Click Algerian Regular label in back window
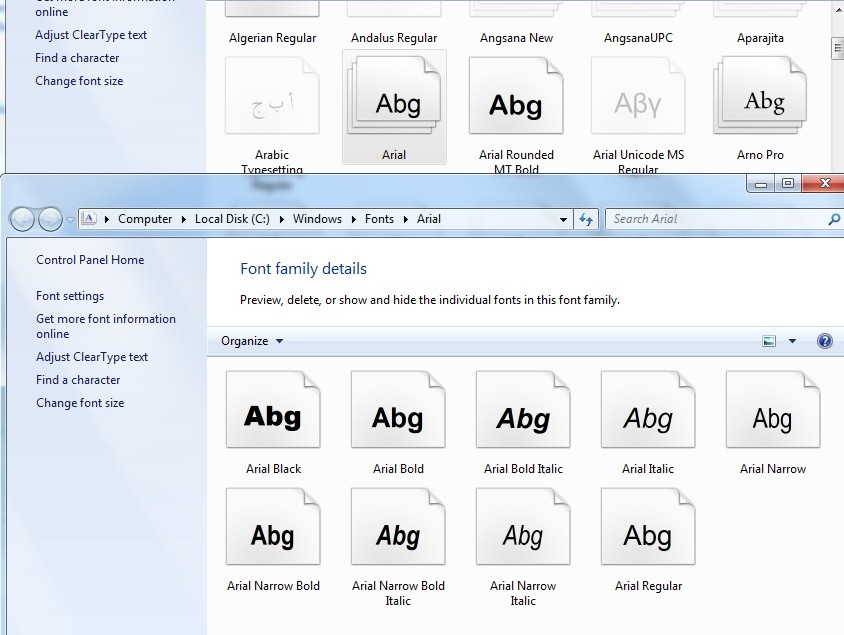The height and width of the screenshot is (635, 844). [x=272, y=38]
